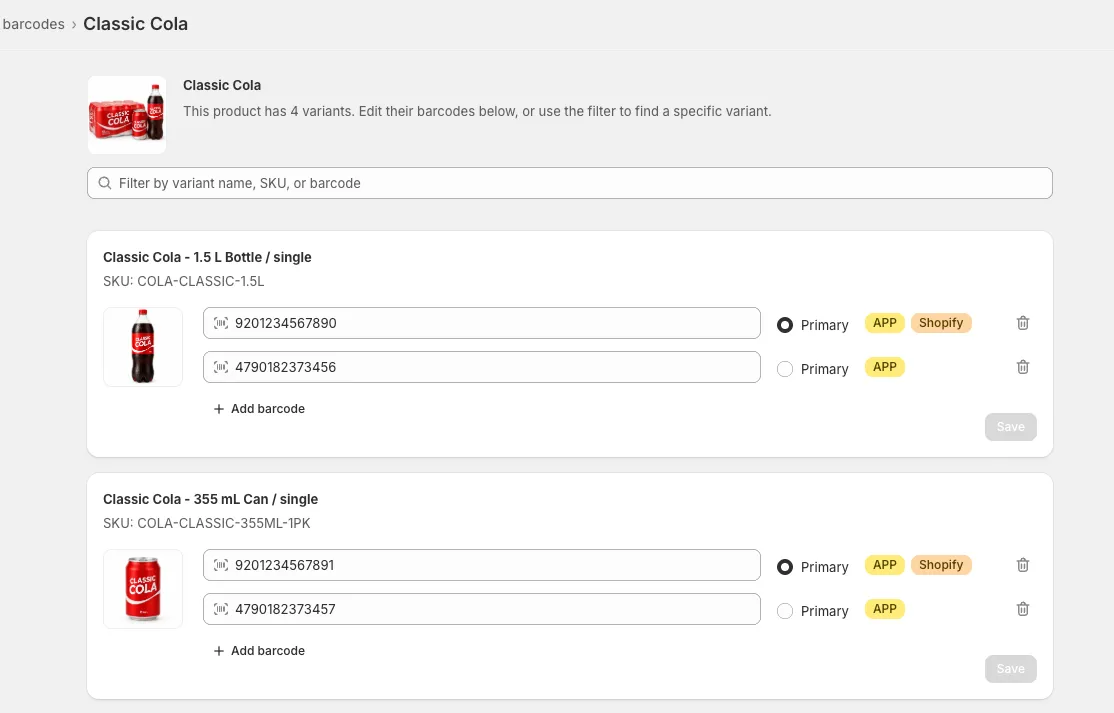Image resolution: width=1114 pixels, height=713 pixels.
Task: Open the Classic Cola product pack thumbnail
Action: coord(127,115)
